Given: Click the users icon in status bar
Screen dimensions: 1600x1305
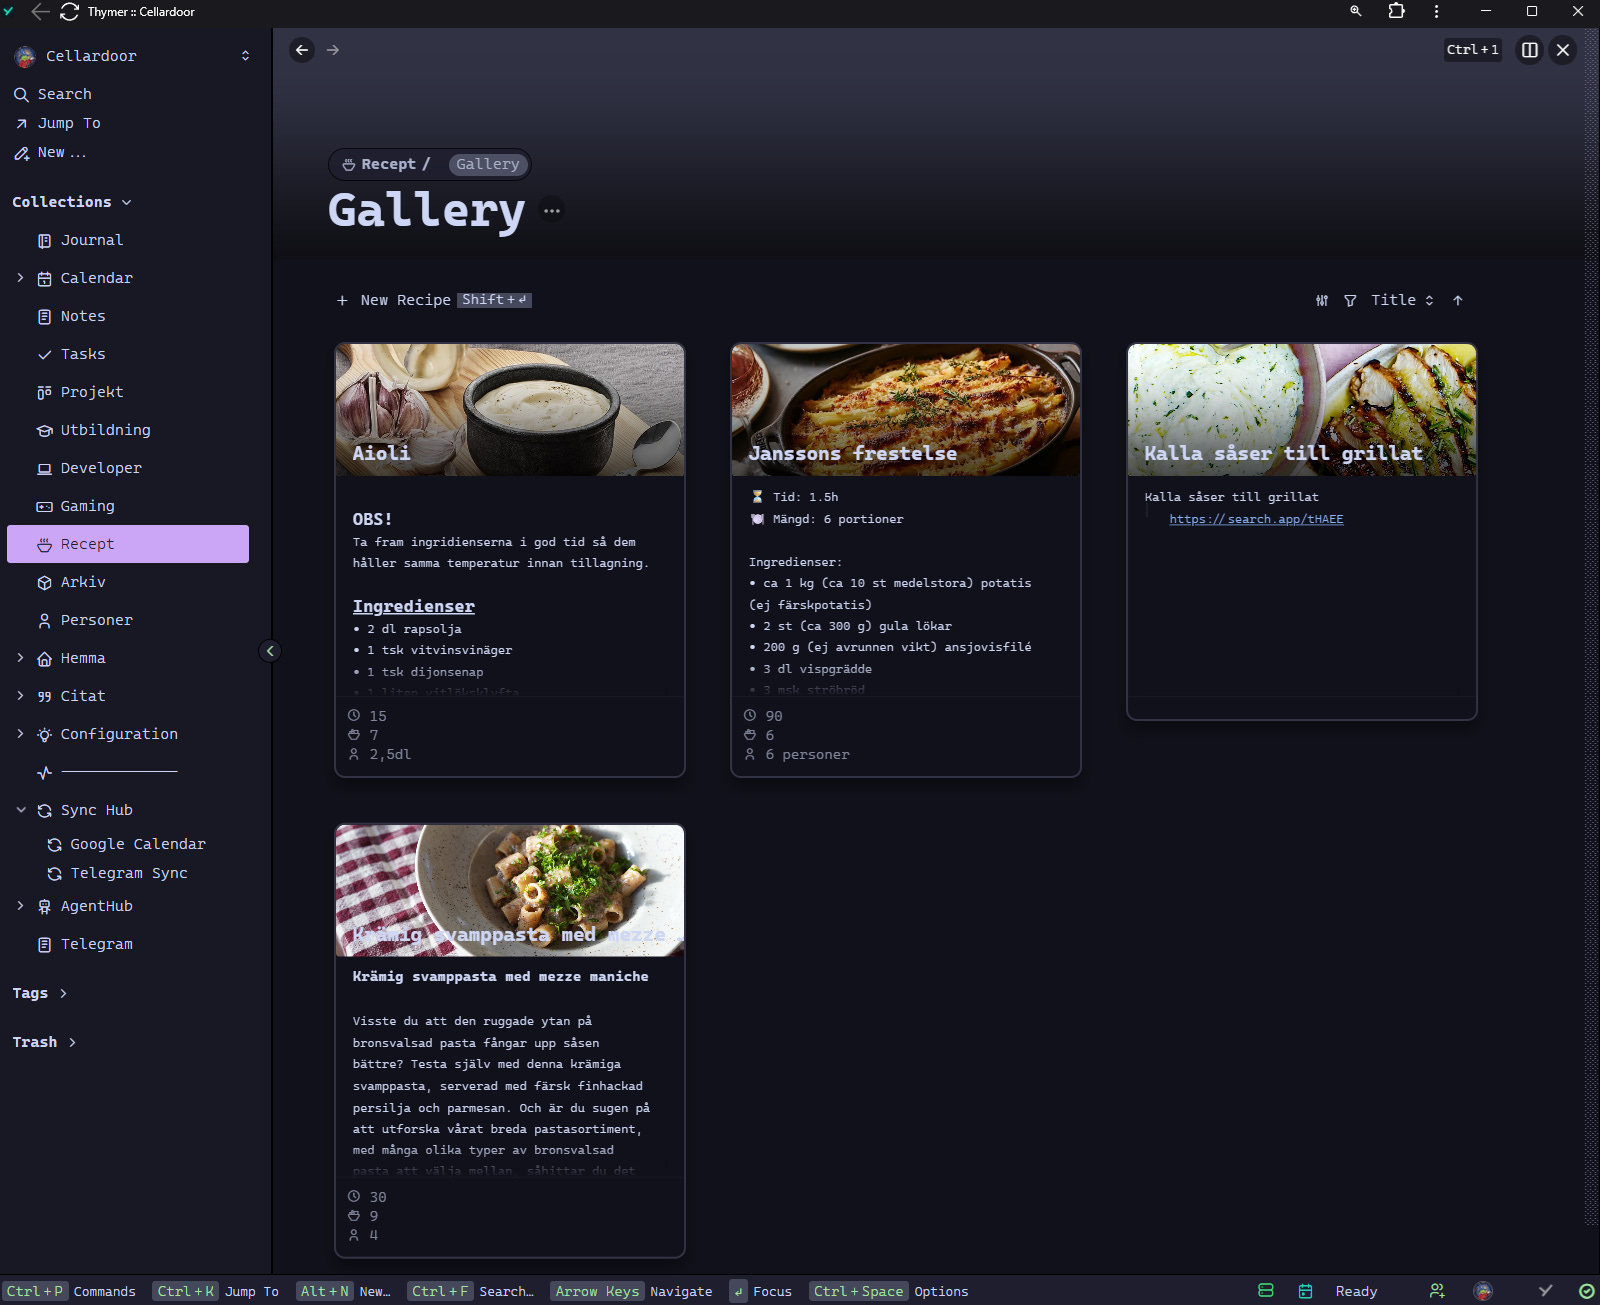Looking at the screenshot, I should click(x=1437, y=1291).
